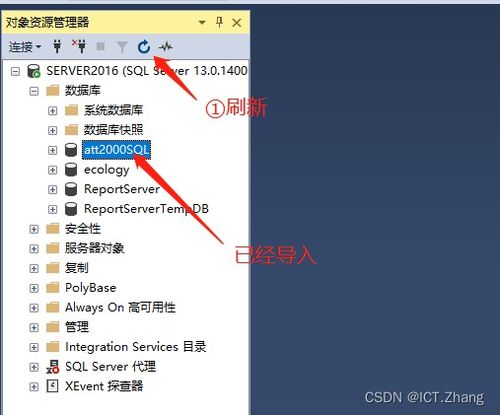Viewport: 500px width, 415px height.
Task: Click the Connect Object Explorer plug icon
Action: (x=57, y=47)
